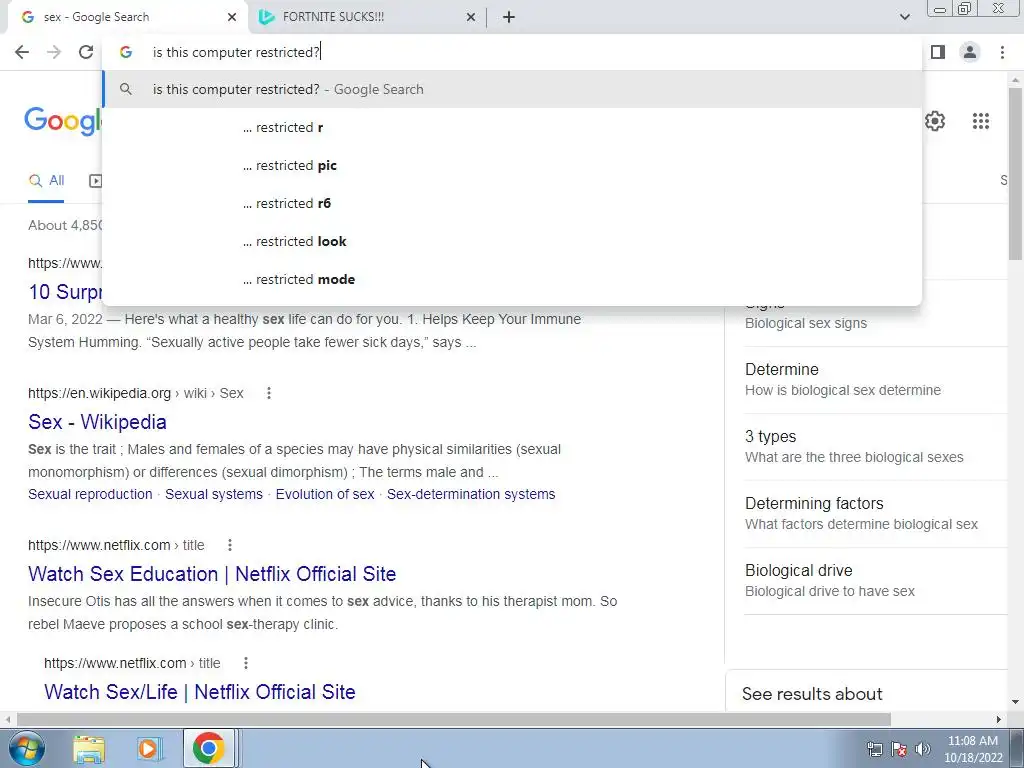1024x768 pixels.
Task: Click the 'Biological sex signs' entry
Action: pos(806,323)
